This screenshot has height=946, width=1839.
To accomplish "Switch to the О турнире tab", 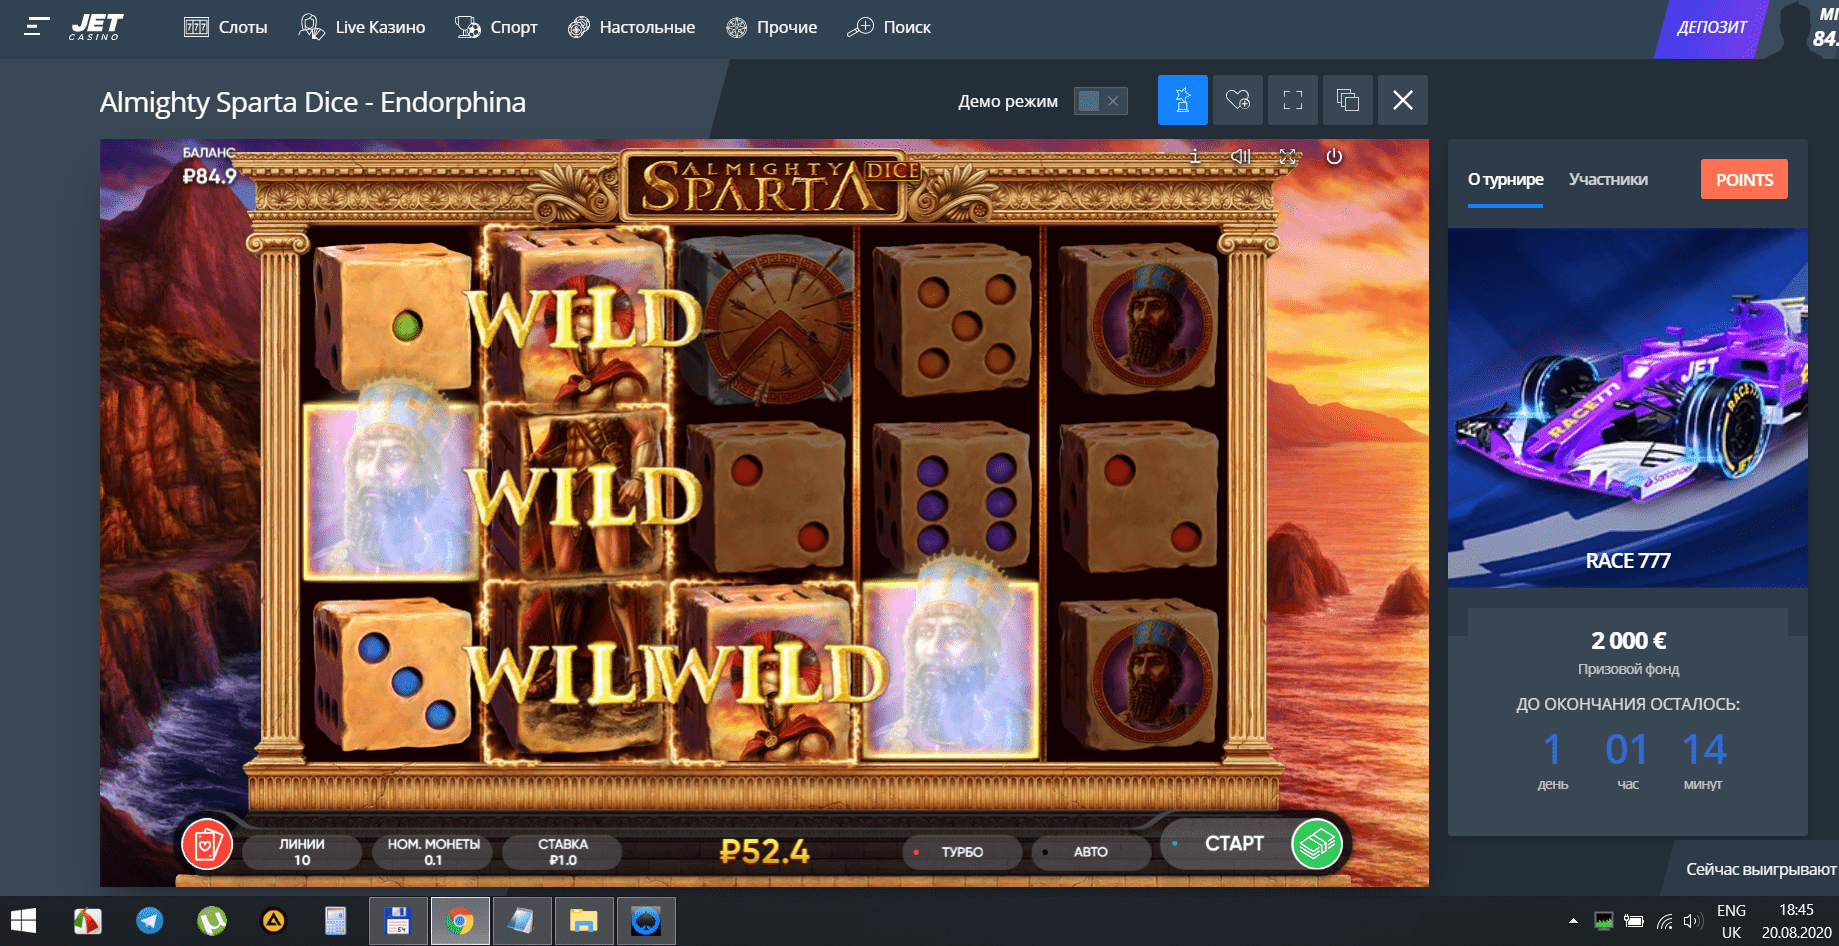I will click(1505, 180).
